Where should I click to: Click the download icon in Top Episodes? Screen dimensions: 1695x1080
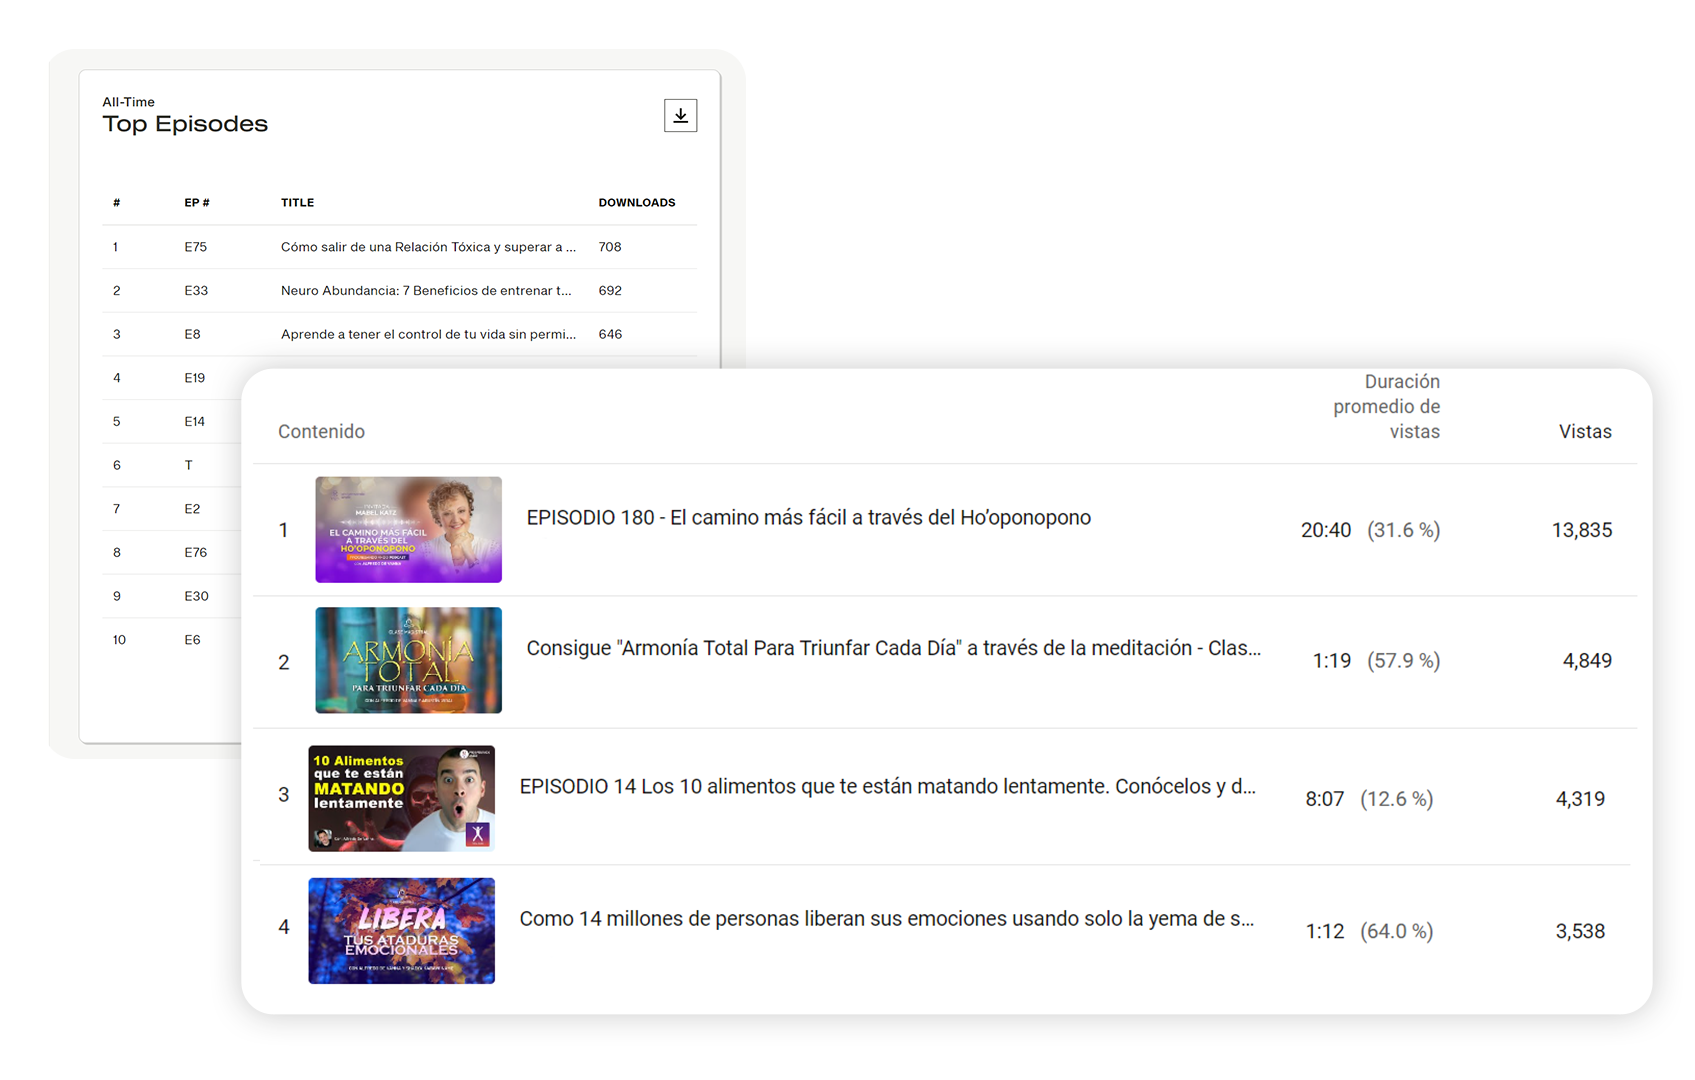tap(680, 116)
